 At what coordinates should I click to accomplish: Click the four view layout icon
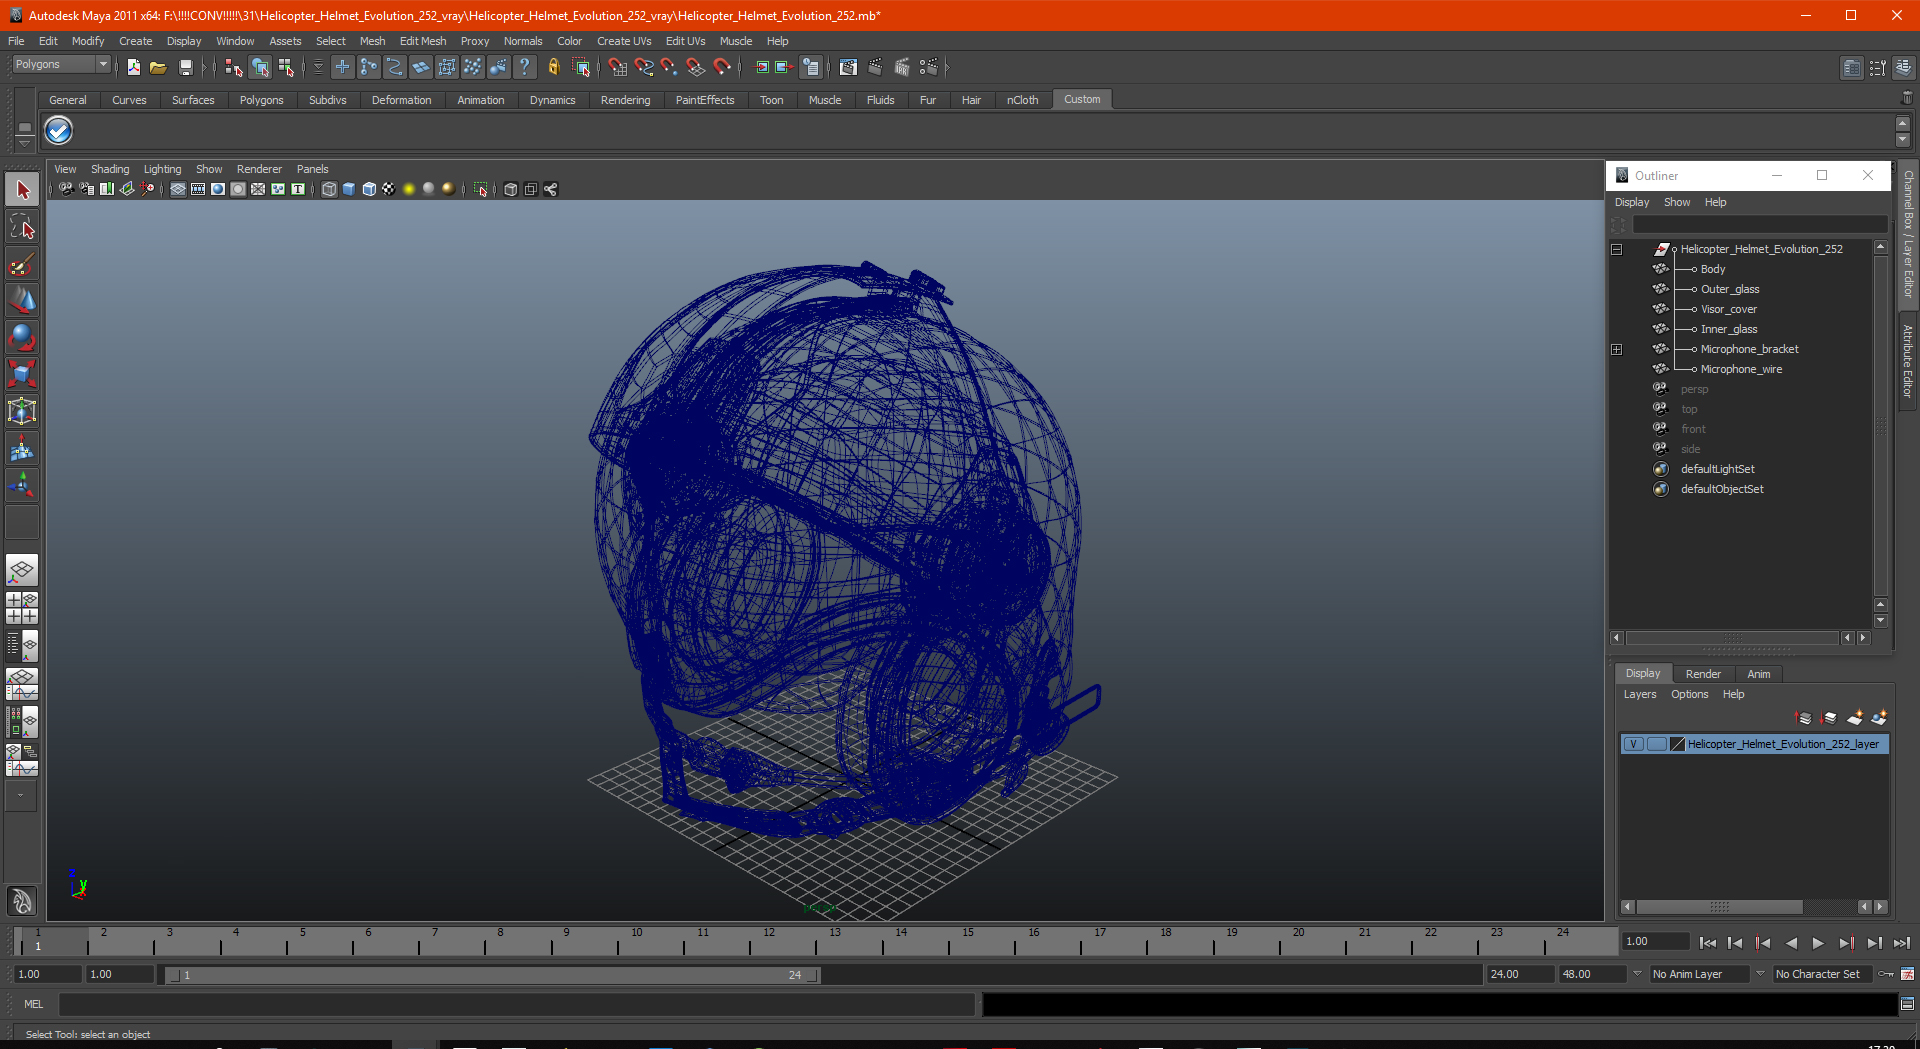(x=22, y=608)
